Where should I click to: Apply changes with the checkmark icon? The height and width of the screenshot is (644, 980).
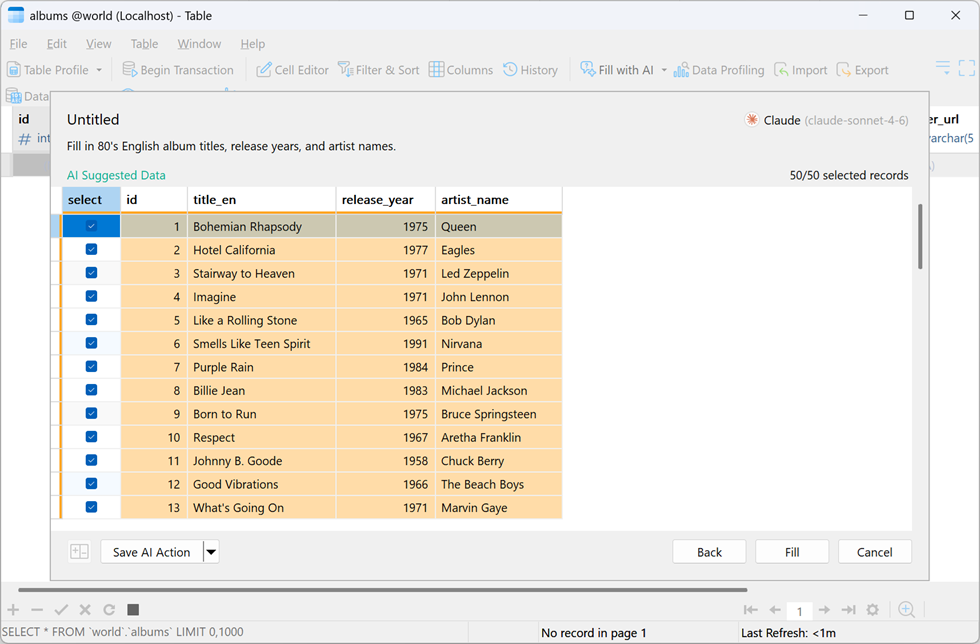61,610
